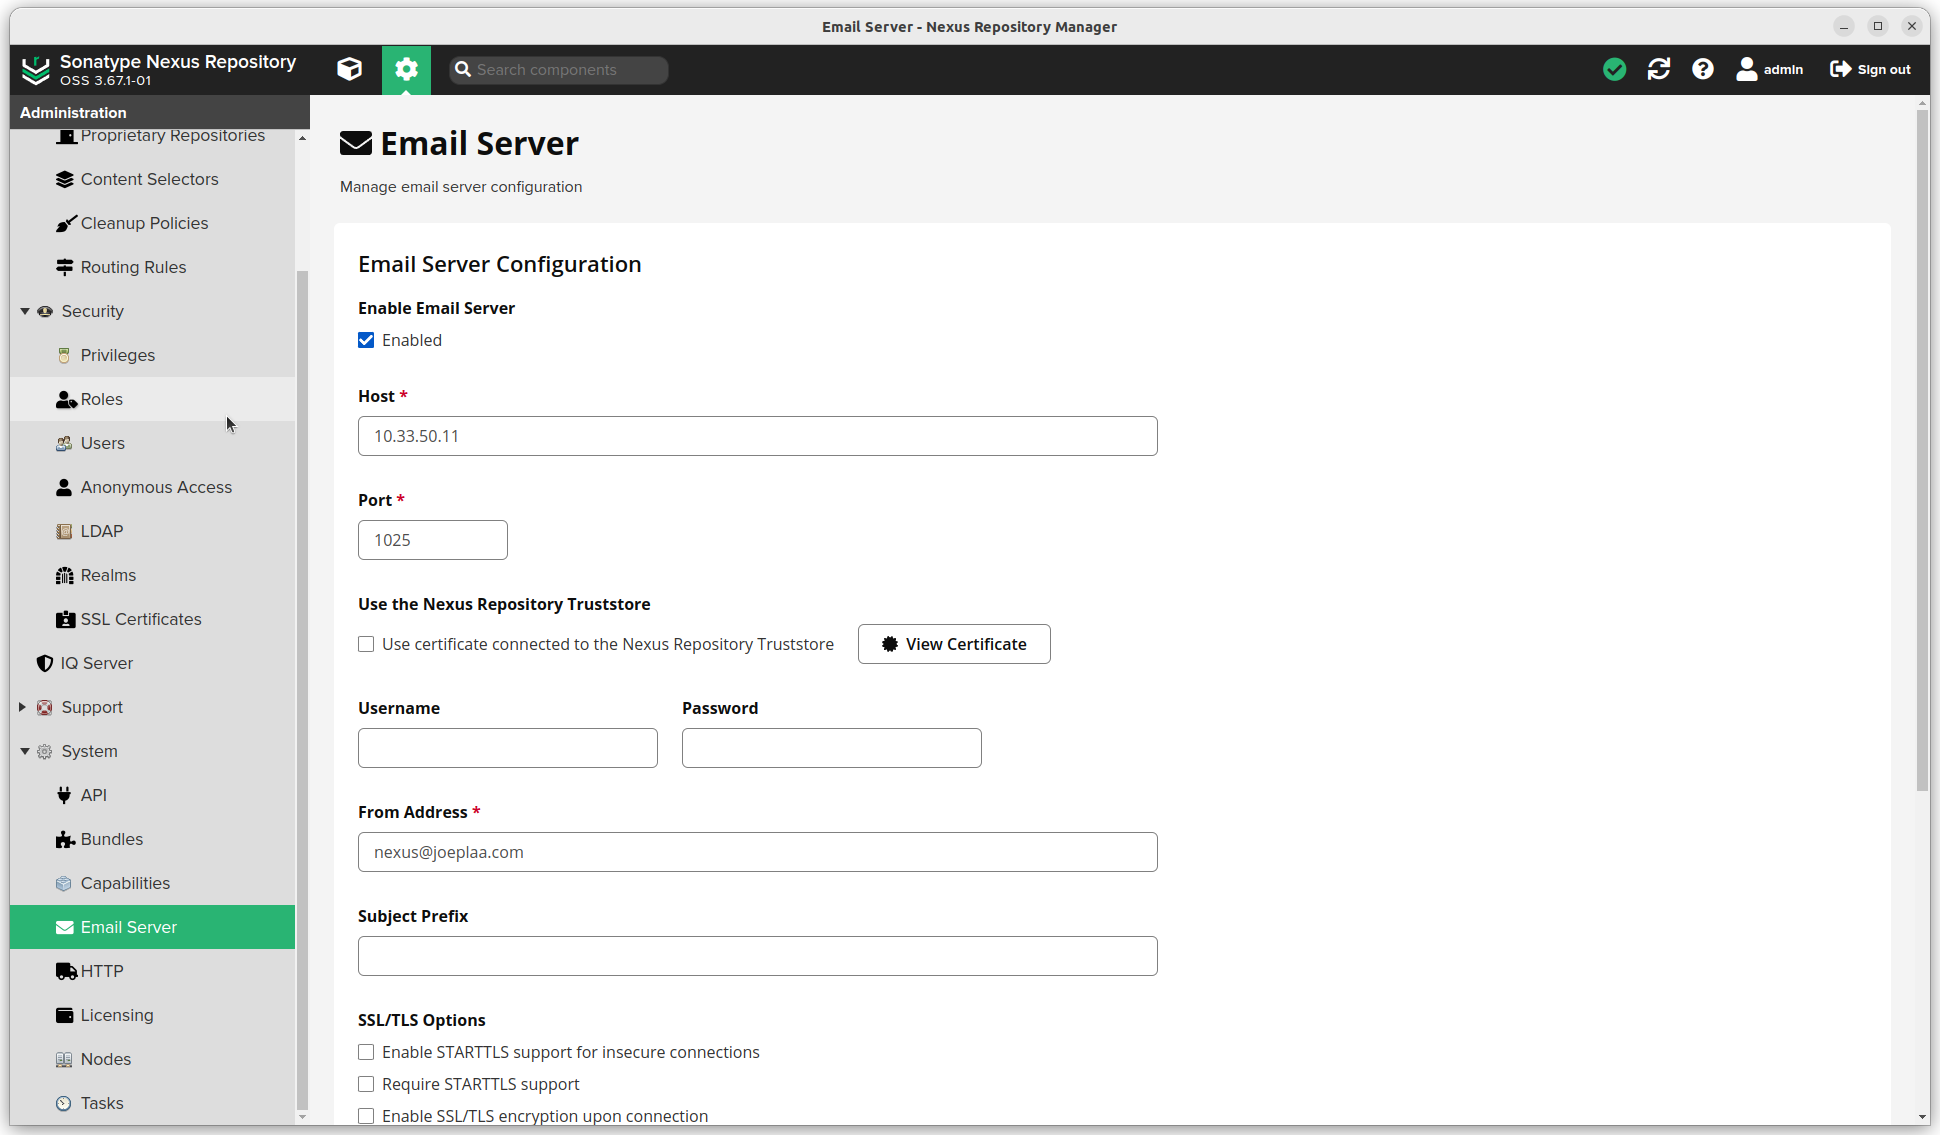1940x1135 pixels.
Task: Click the Sign out link text
Action: click(x=1884, y=69)
